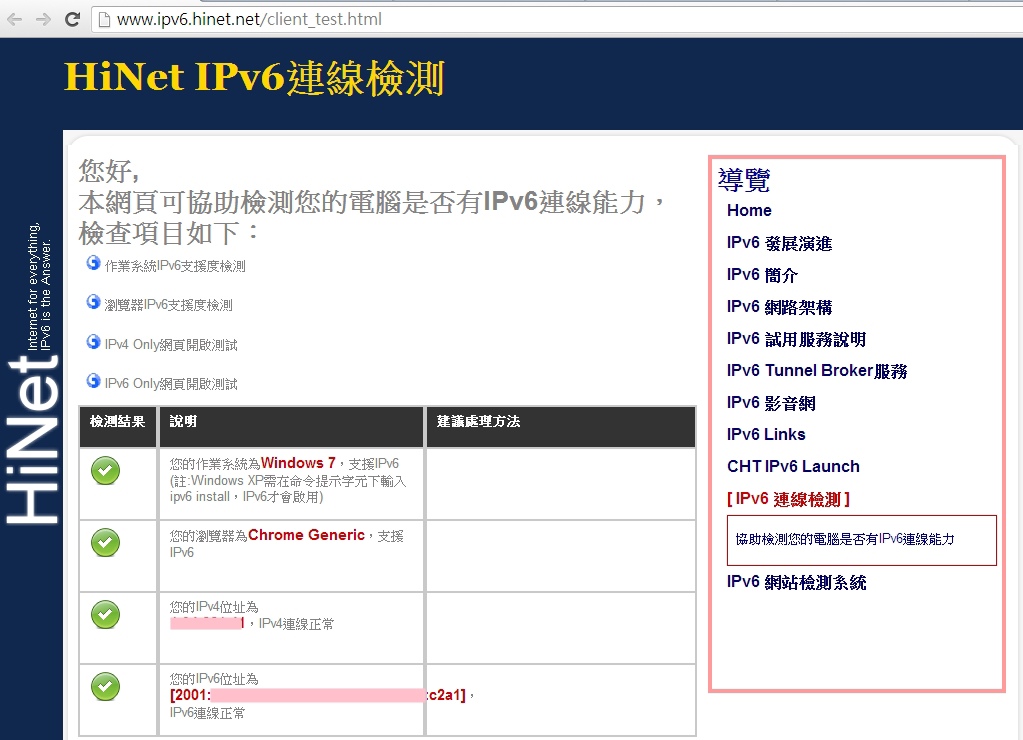
Task: Click the 您的IPv4位址為 label
Action: tap(214, 607)
